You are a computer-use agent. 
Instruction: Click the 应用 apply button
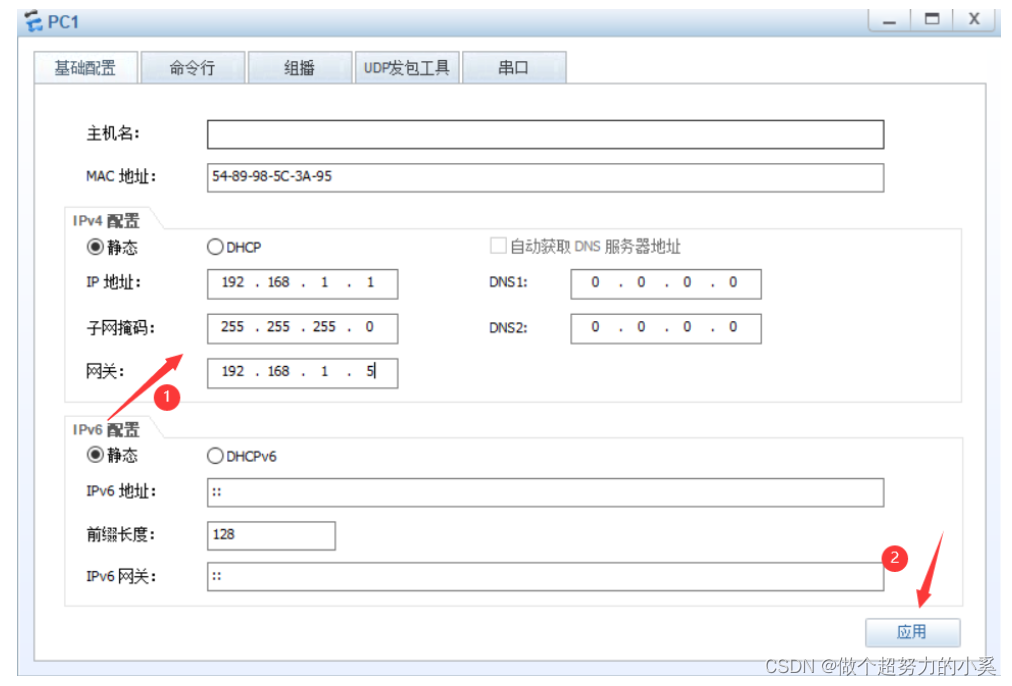click(x=912, y=632)
